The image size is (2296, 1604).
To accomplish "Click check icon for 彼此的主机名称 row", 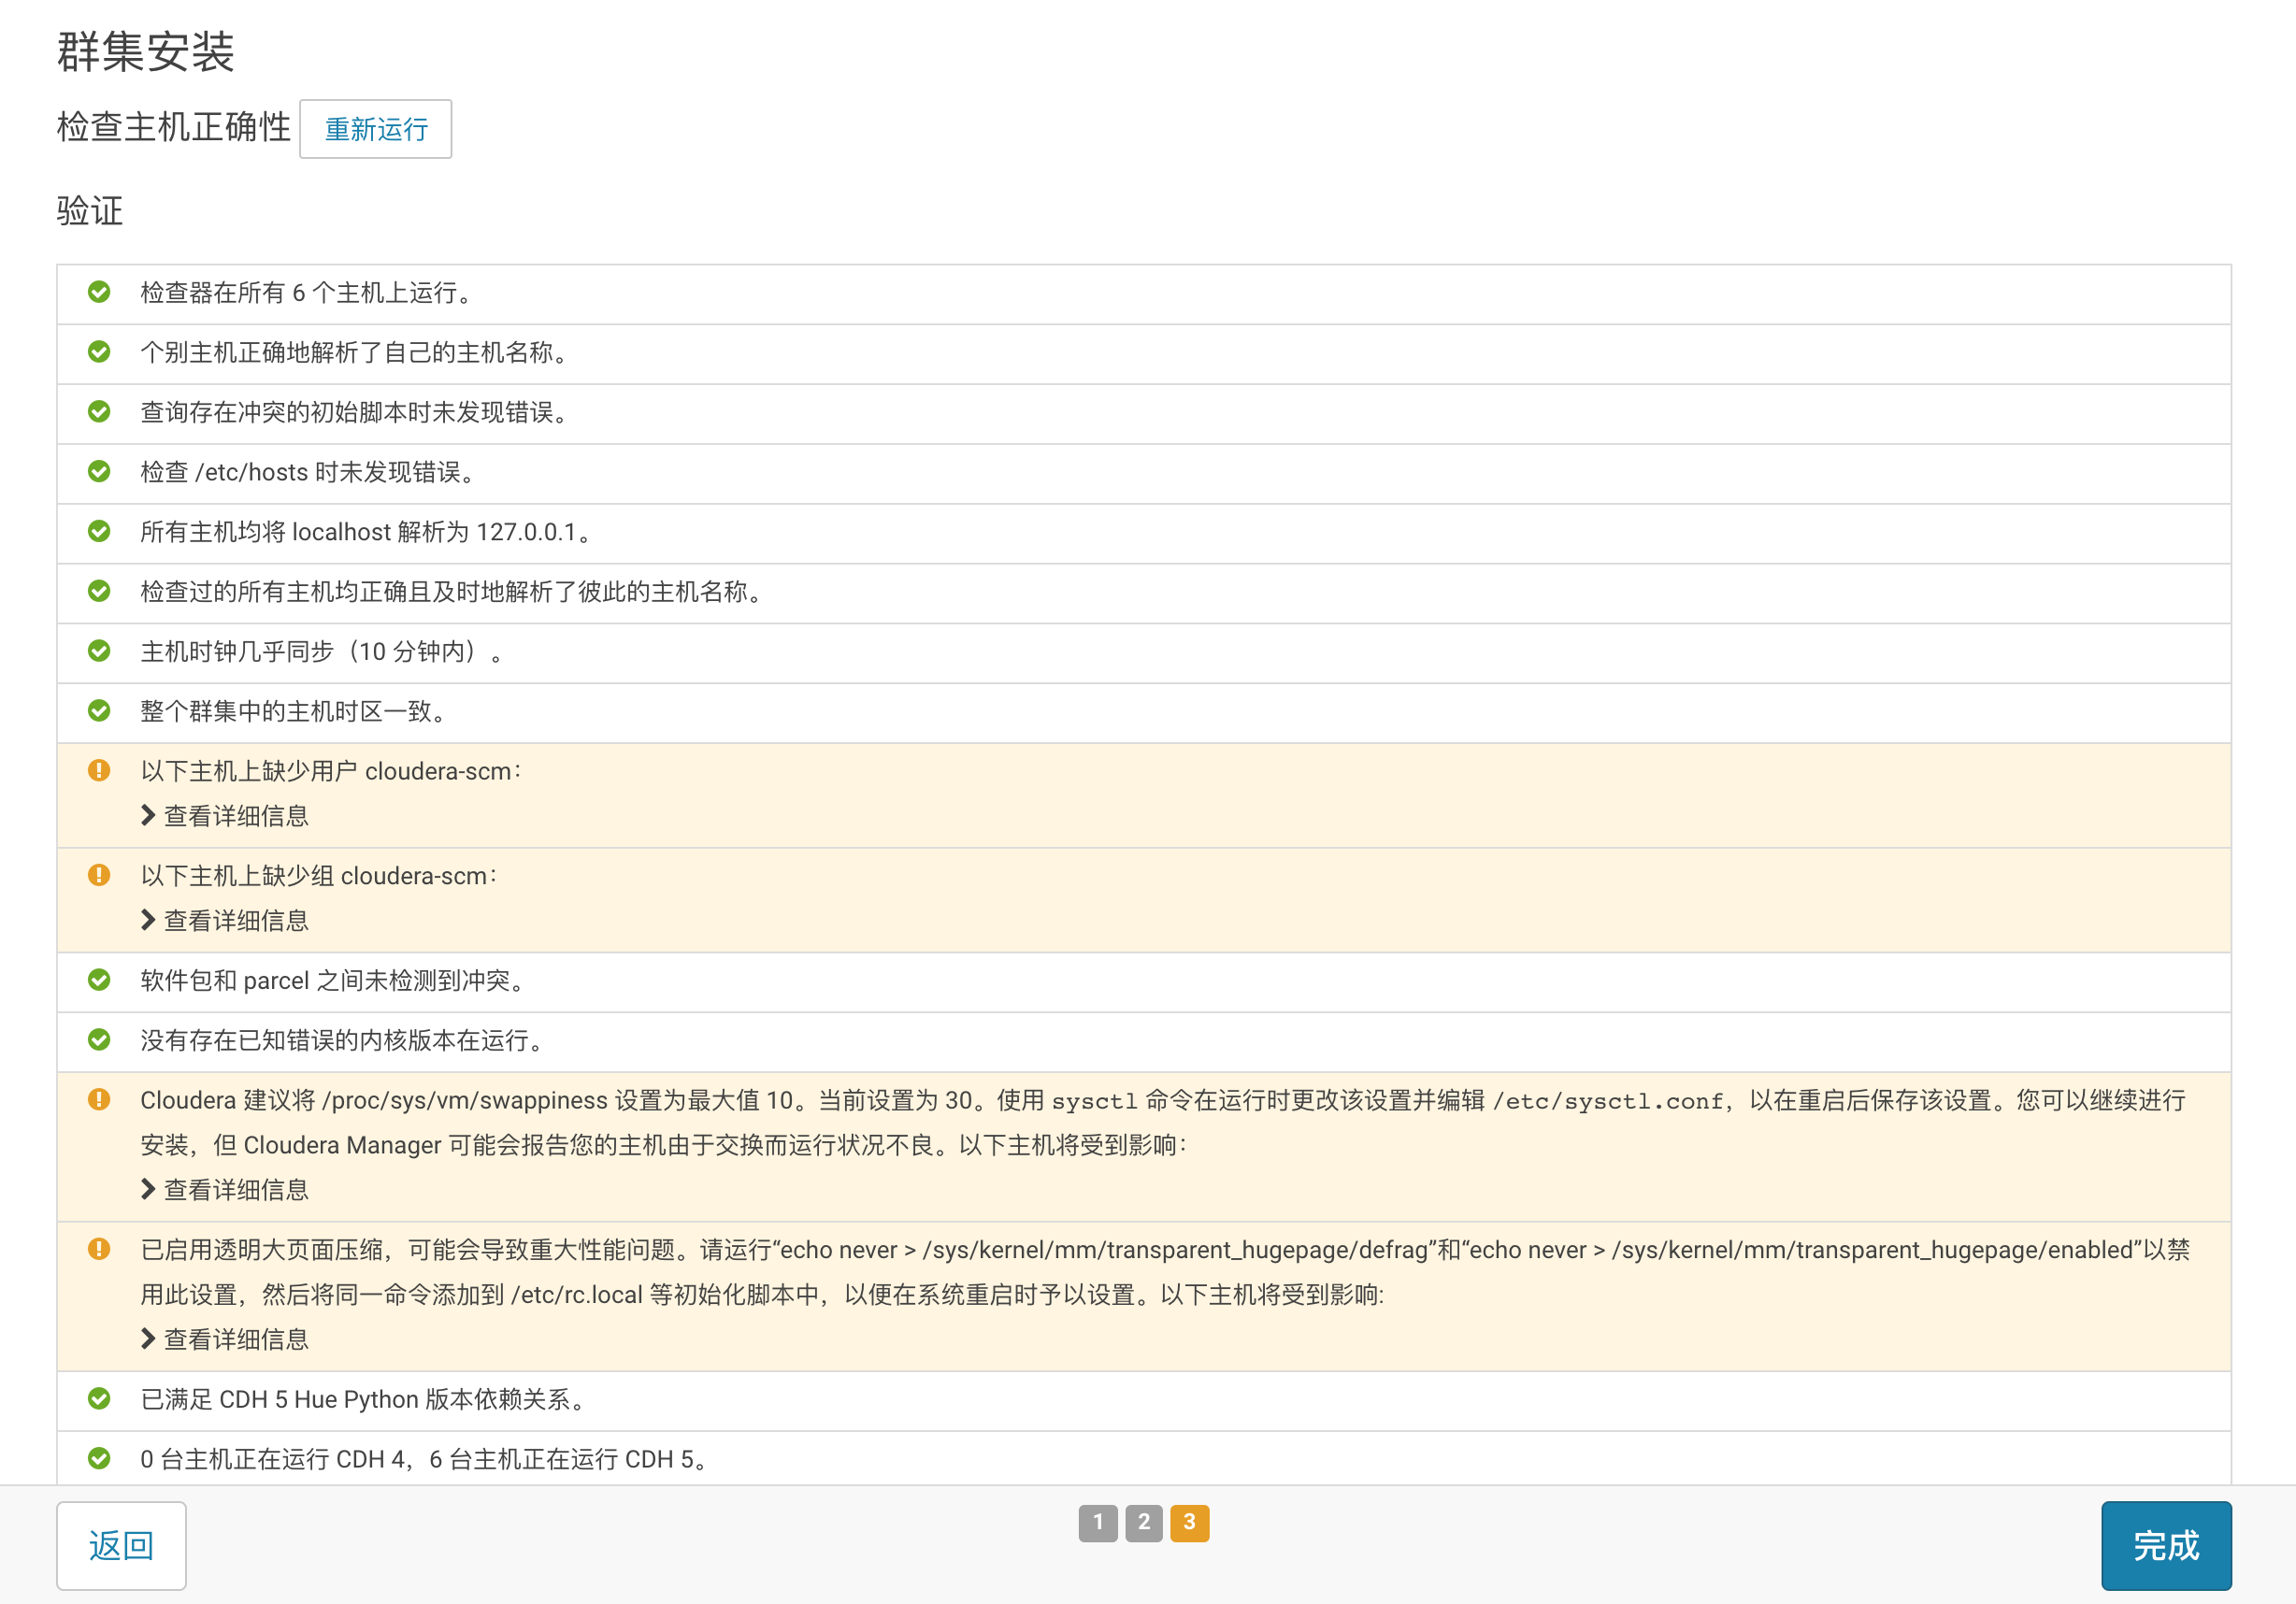I will click(x=99, y=591).
